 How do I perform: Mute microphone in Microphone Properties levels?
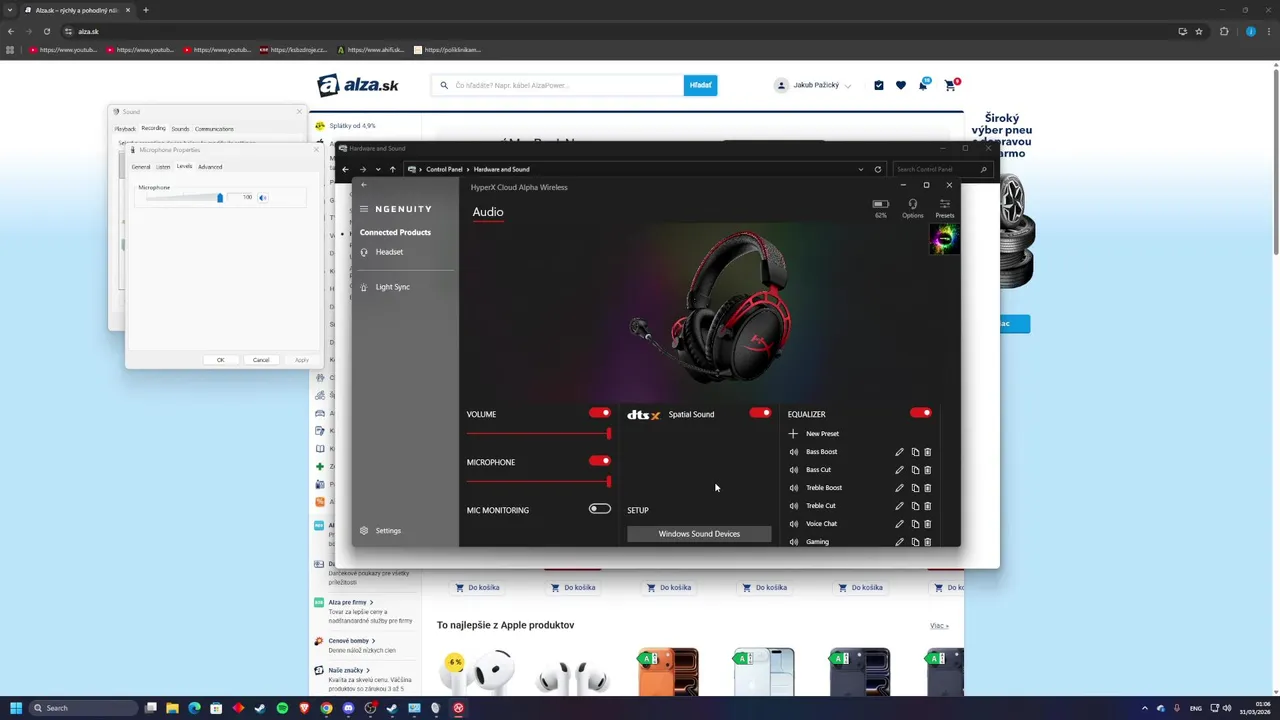pos(263,198)
